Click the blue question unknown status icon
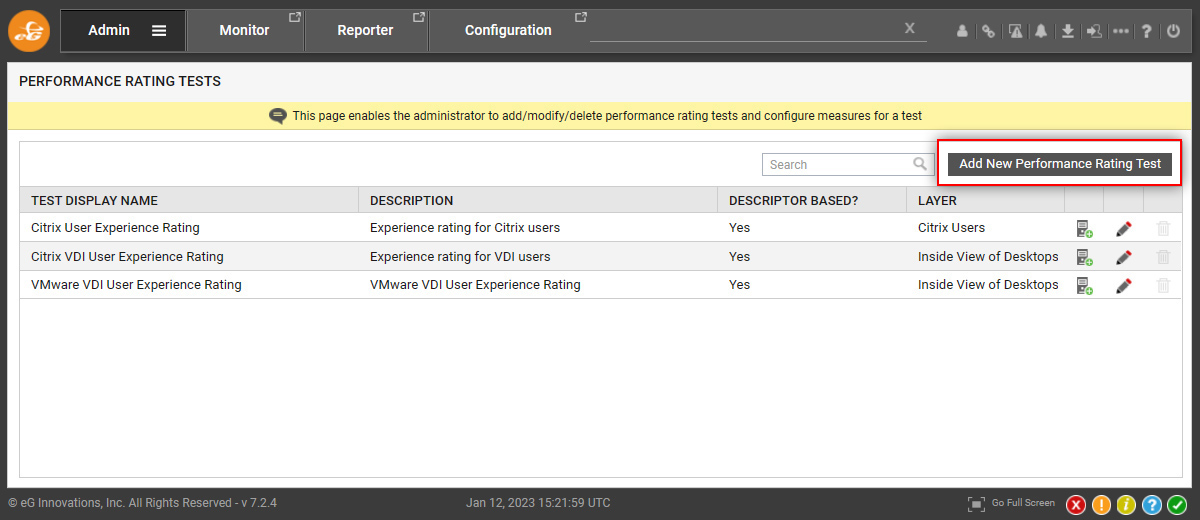This screenshot has width=1200, height=520. click(x=1151, y=504)
